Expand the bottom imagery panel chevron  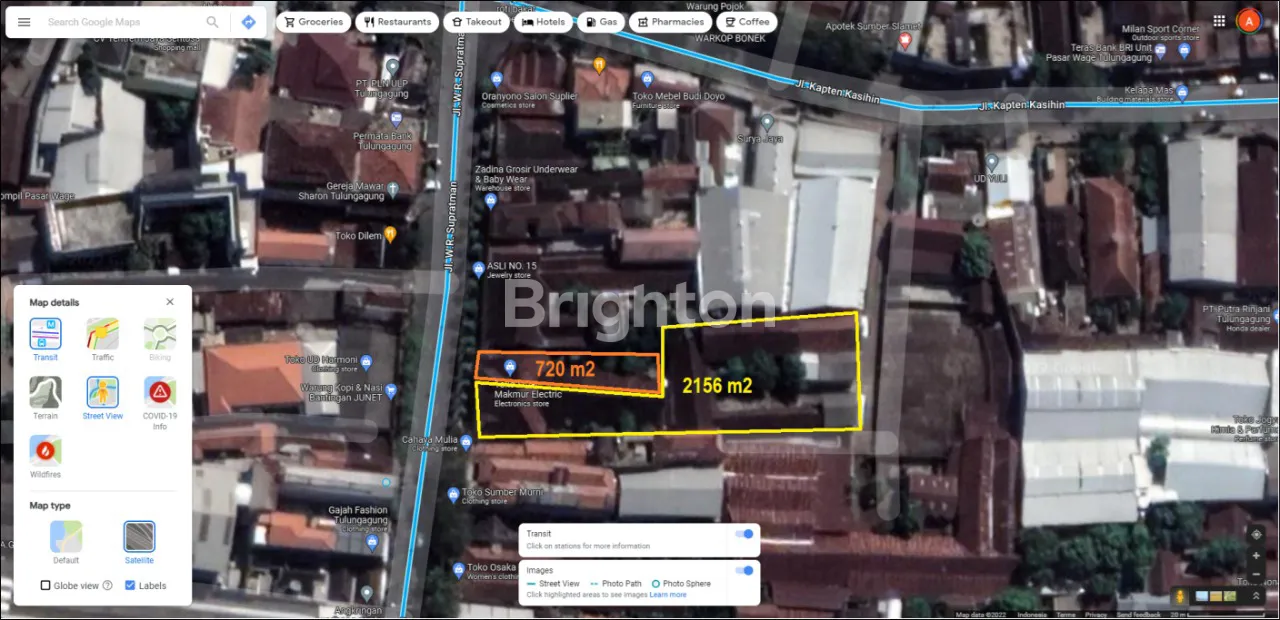pyautogui.click(x=1257, y=595)
